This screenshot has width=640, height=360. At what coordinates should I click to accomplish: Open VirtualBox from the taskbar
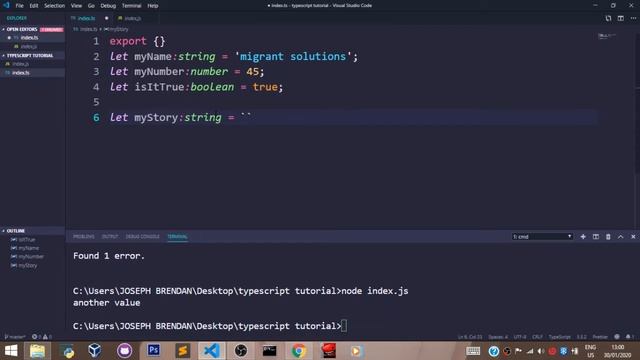click(x=95, y=351)
